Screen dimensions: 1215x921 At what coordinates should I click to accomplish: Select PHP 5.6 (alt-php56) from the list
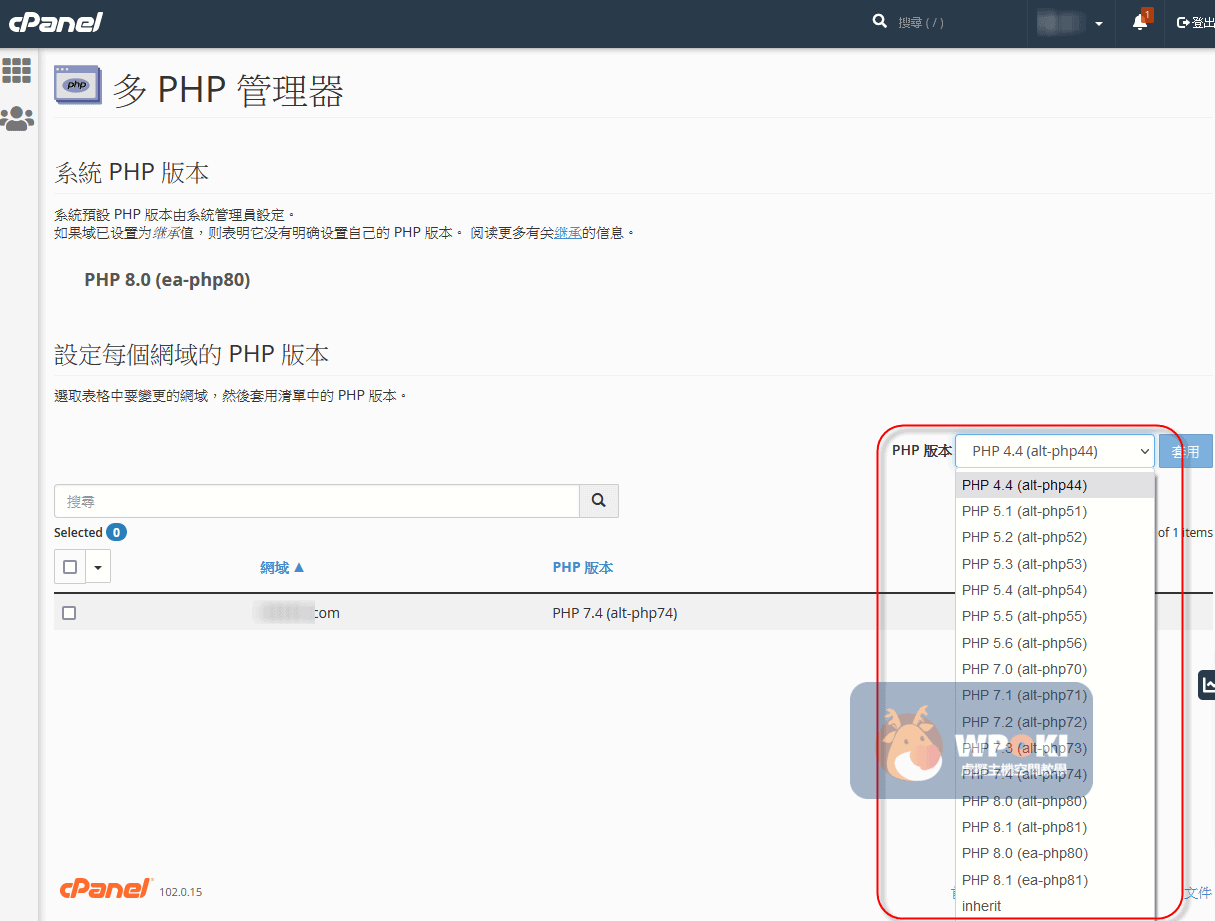(x=1024, y=643)
